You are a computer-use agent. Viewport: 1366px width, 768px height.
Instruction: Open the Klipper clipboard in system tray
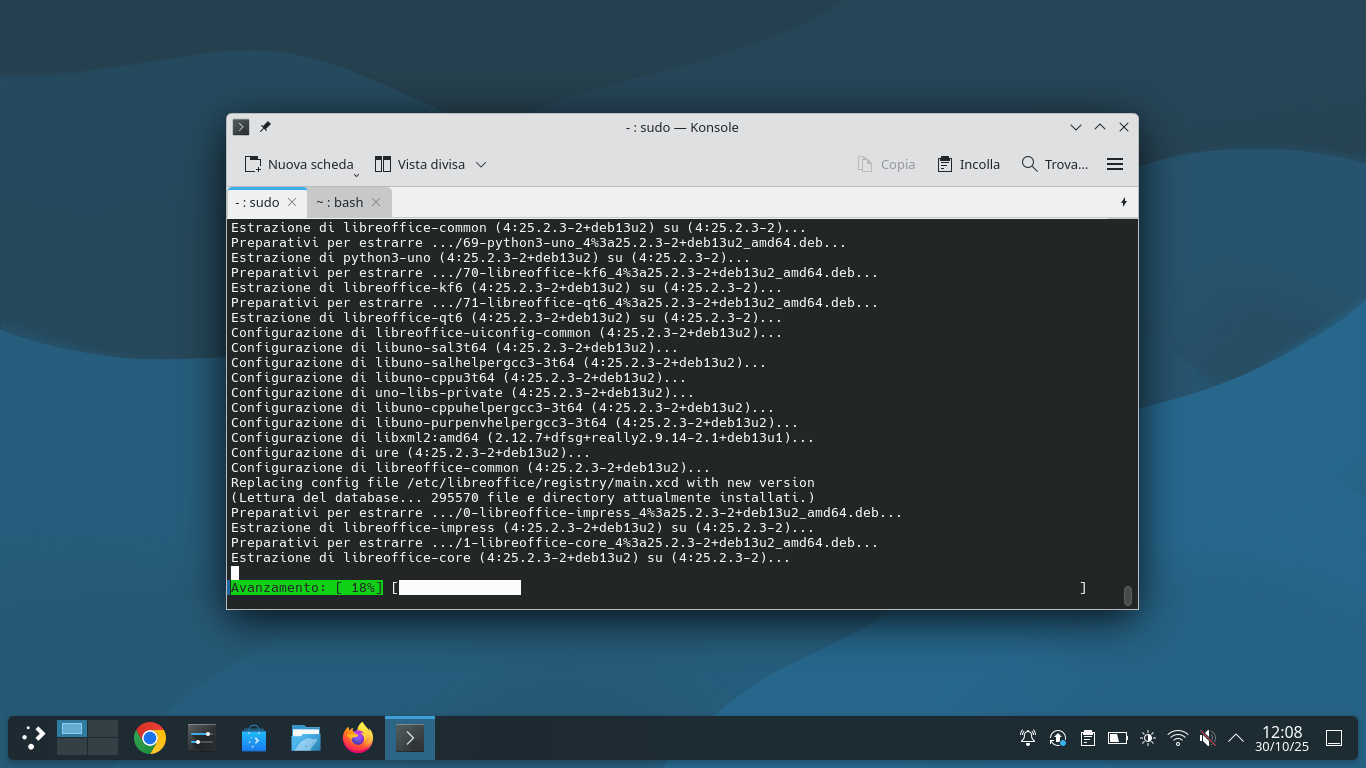[1087, 737]
